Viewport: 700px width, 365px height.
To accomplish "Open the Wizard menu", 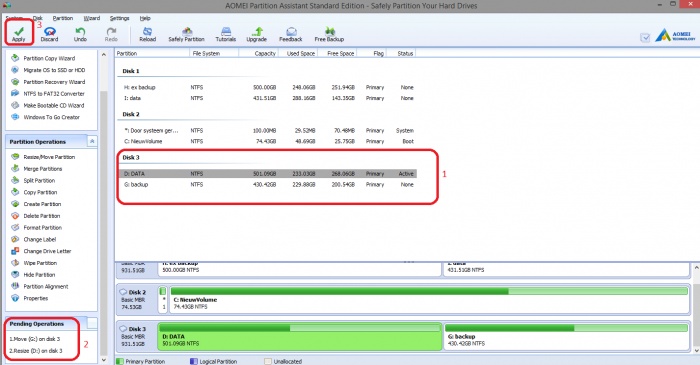I will point(92,18).
